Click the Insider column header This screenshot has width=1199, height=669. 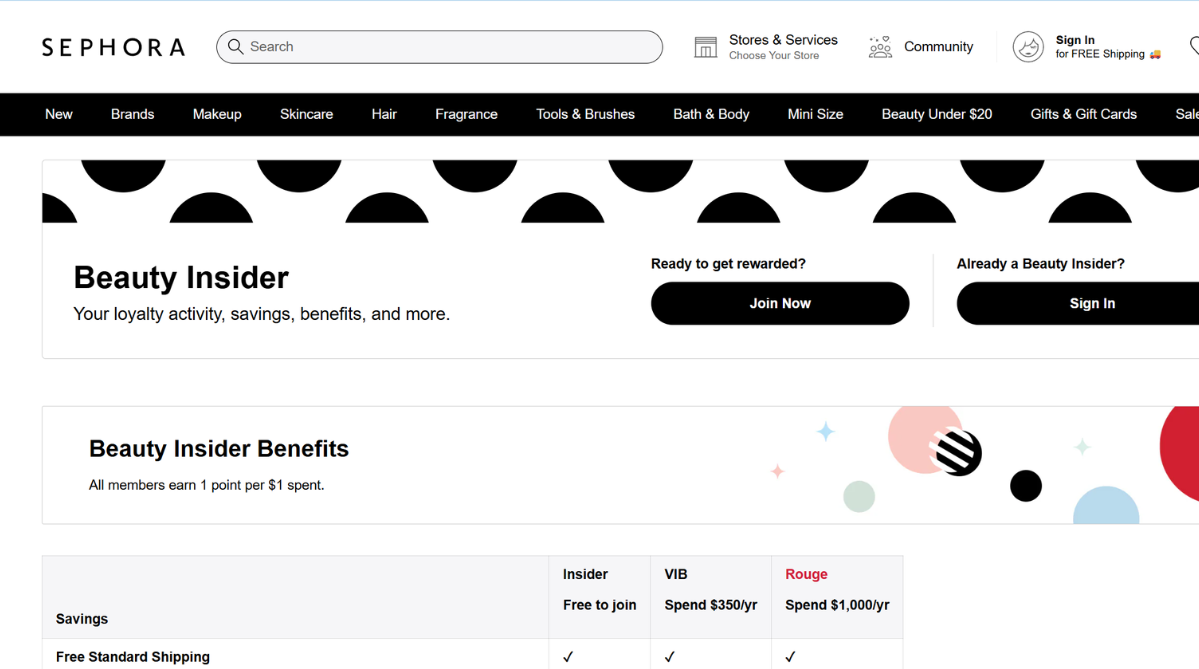pos(585,574)
